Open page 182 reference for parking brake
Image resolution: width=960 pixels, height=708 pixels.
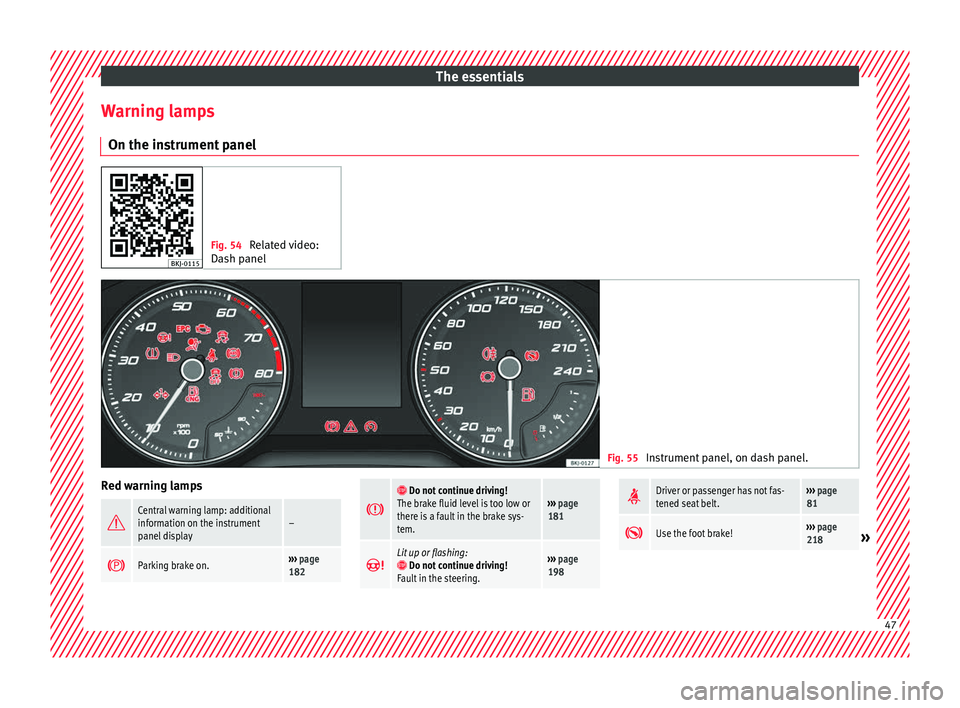pos(303,565)
